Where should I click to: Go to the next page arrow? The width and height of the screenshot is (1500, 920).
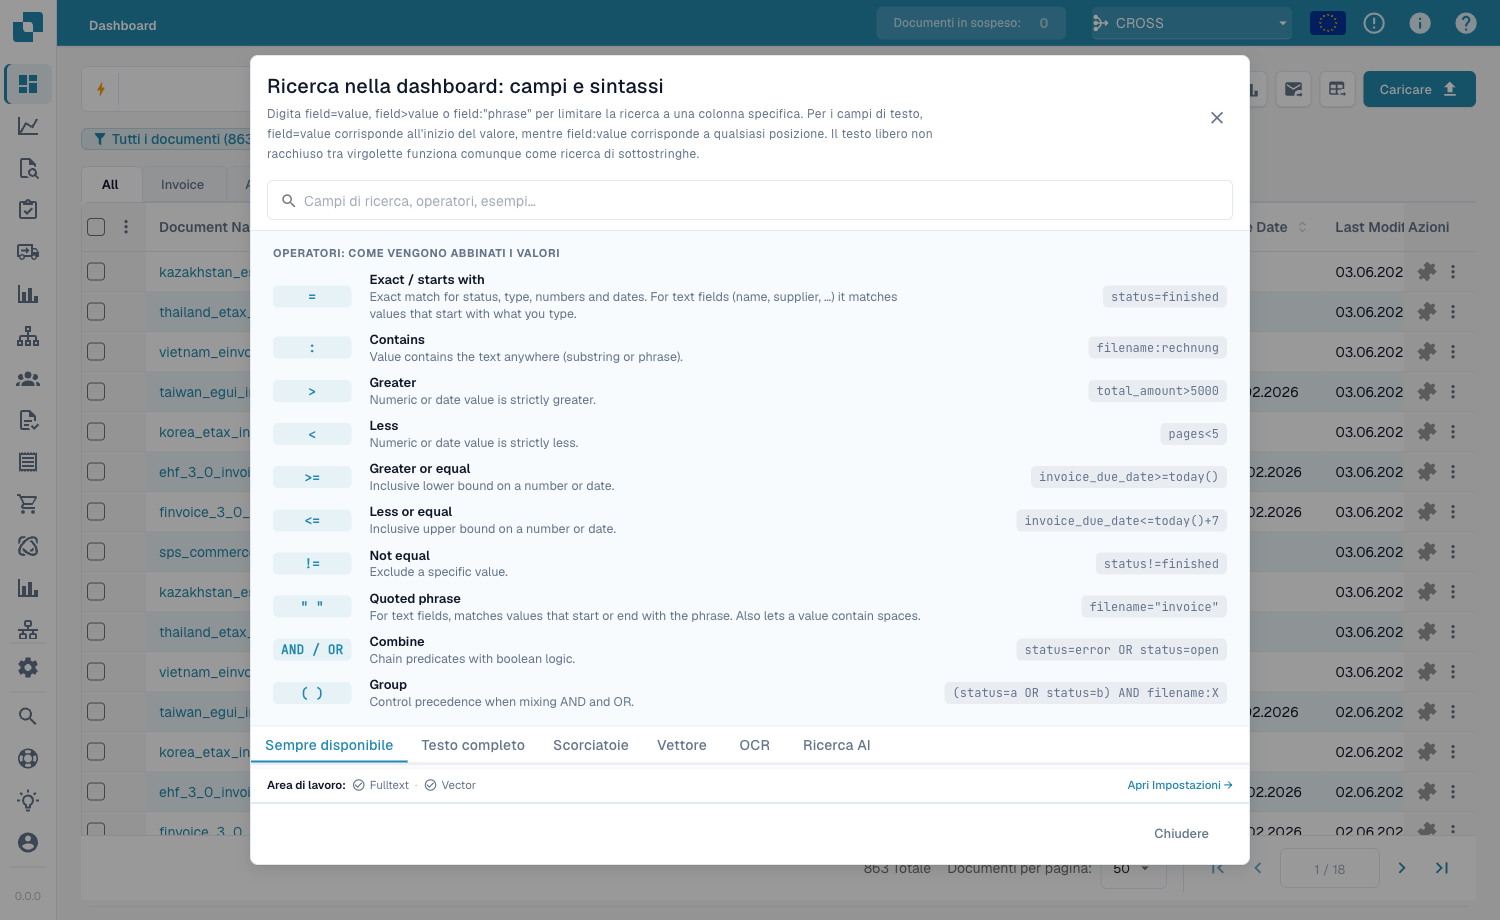[x=1402, y=868]
